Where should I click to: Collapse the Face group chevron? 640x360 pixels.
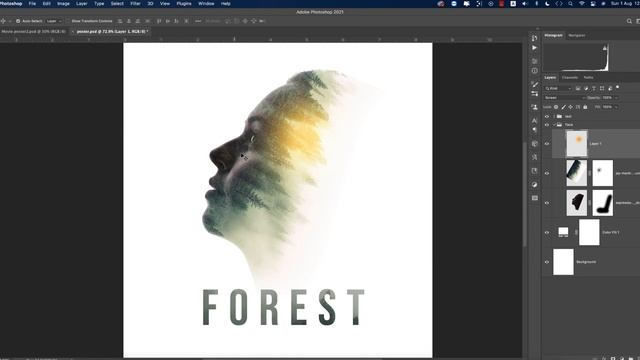coord(554,124)
